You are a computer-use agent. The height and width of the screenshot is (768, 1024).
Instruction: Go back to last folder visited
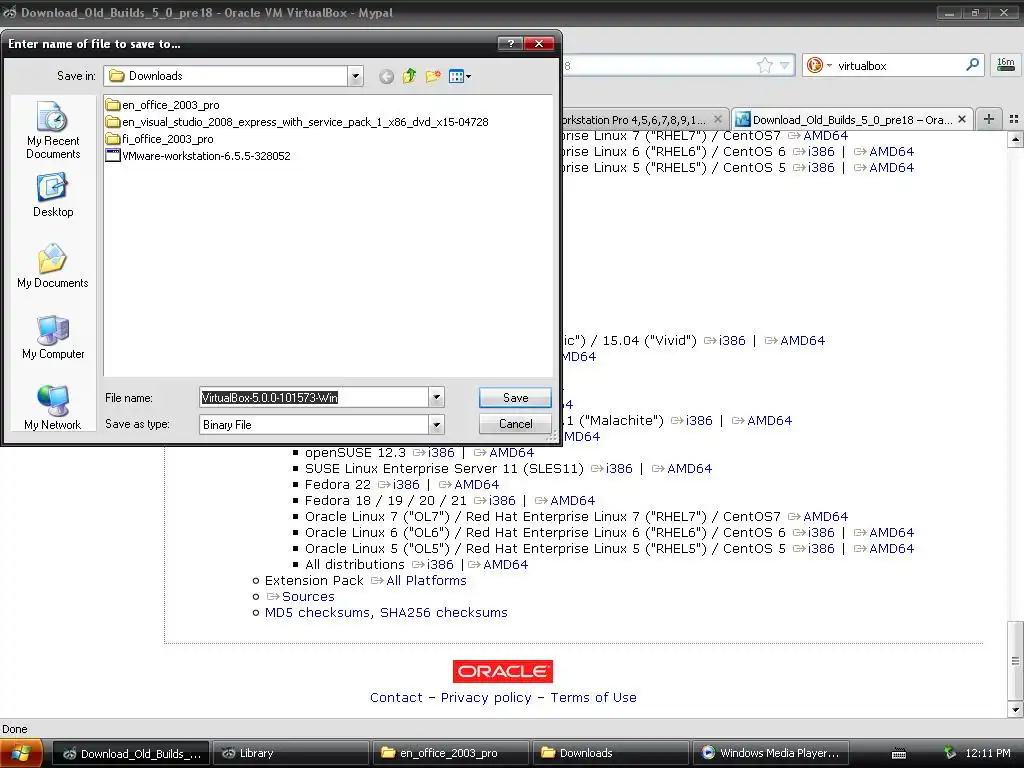click(x=386, y=76)
